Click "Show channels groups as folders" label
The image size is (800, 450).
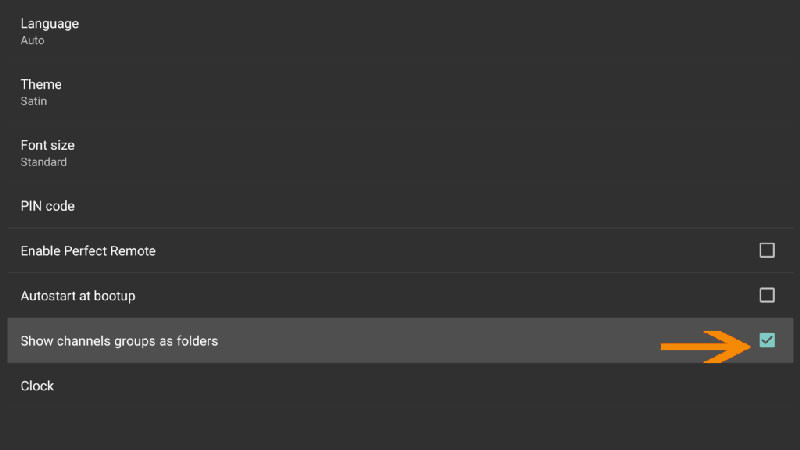(x=119, y=341)
